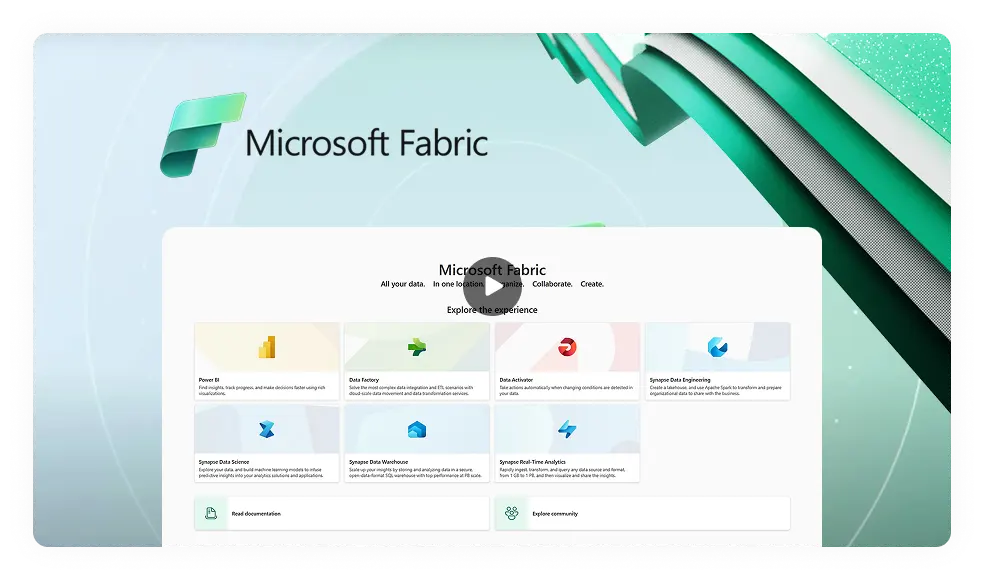Click the Synapse Data Engineering card title

point(680,380)
